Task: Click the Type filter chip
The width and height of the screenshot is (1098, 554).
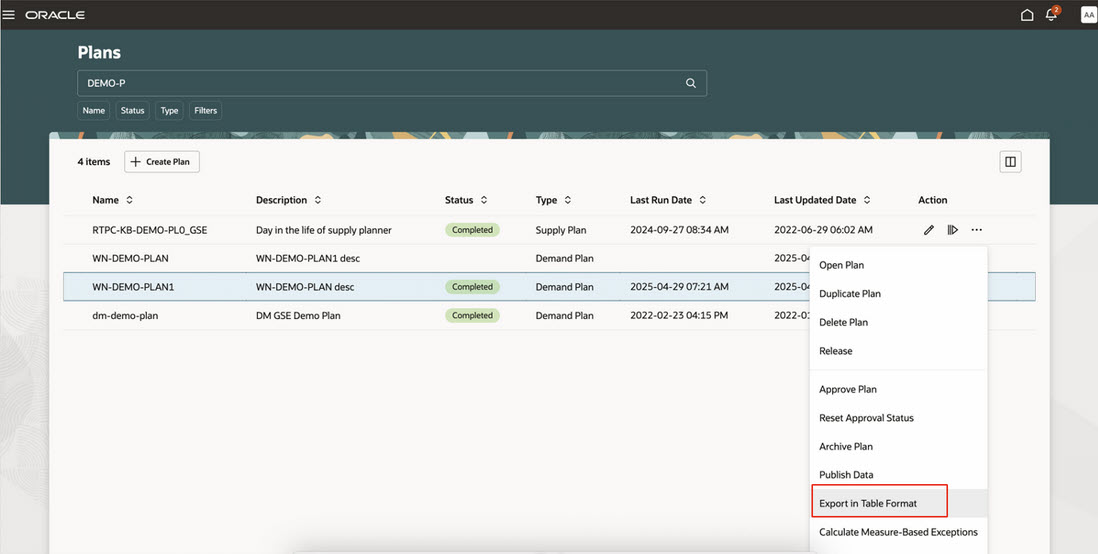Action: 169,111
